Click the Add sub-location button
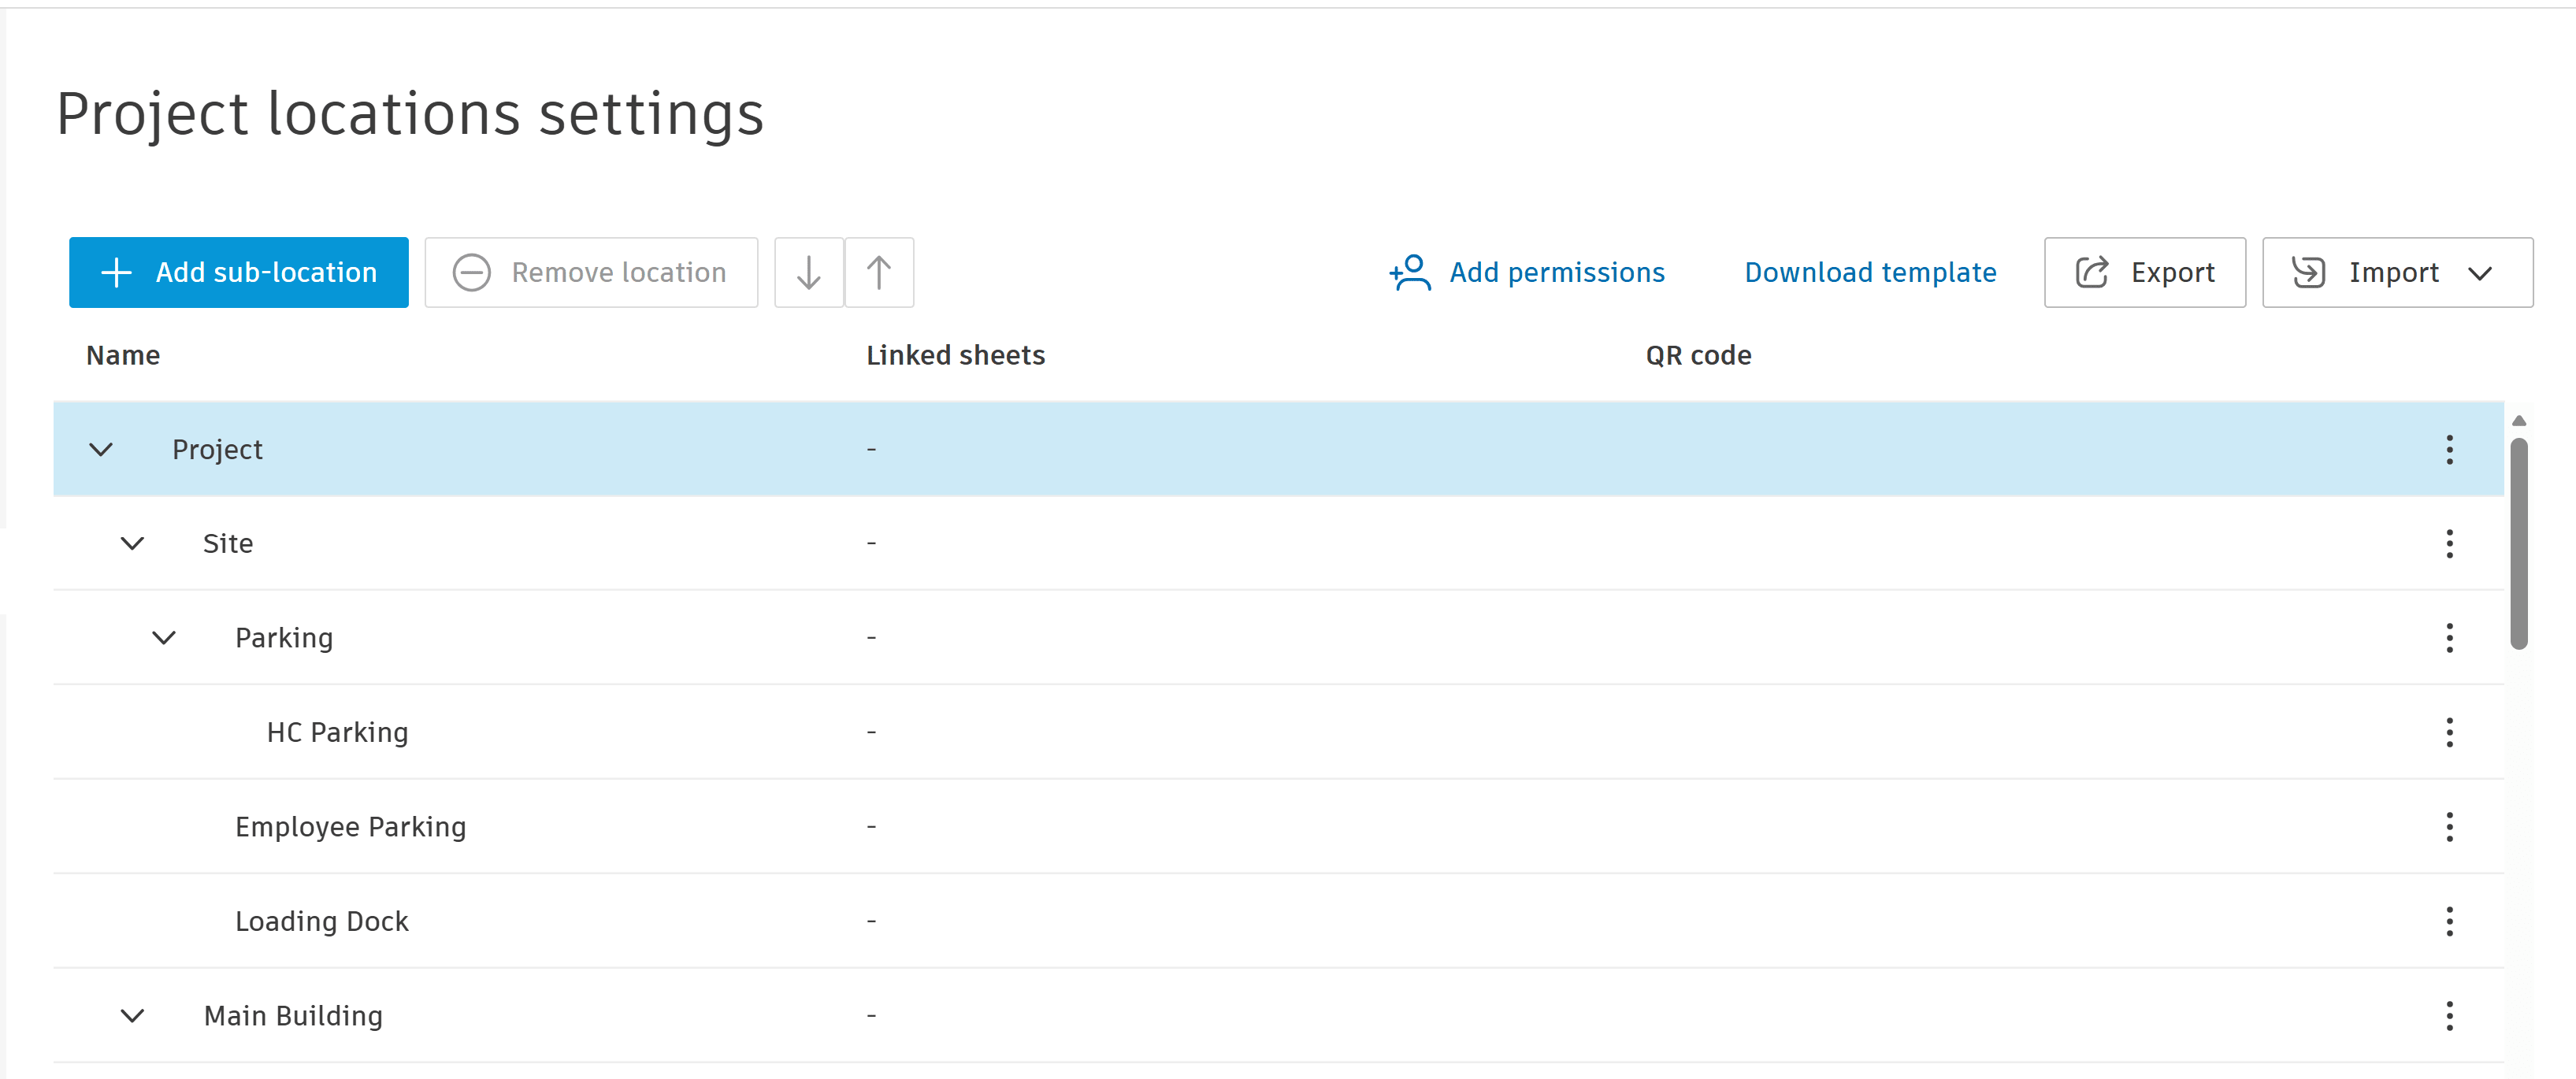 pyautogui.click(x=239, y=272)
